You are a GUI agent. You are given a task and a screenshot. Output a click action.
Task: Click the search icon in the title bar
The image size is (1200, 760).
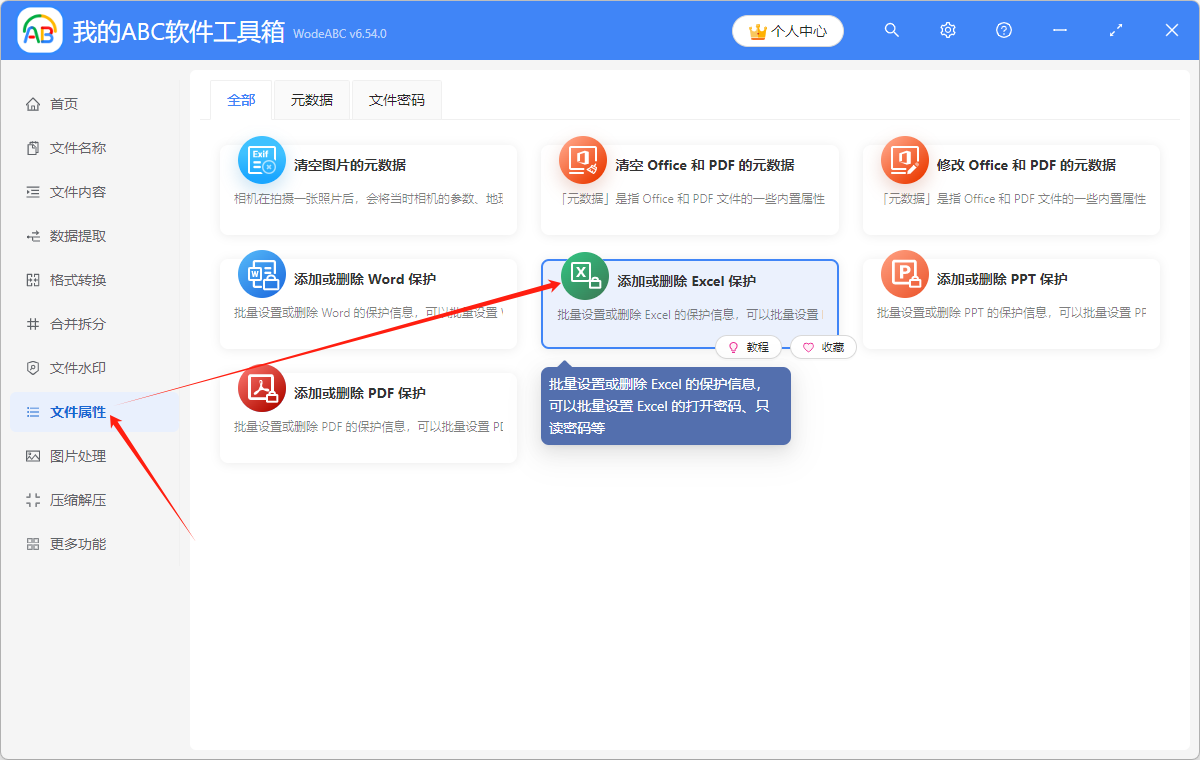[891, 30]
